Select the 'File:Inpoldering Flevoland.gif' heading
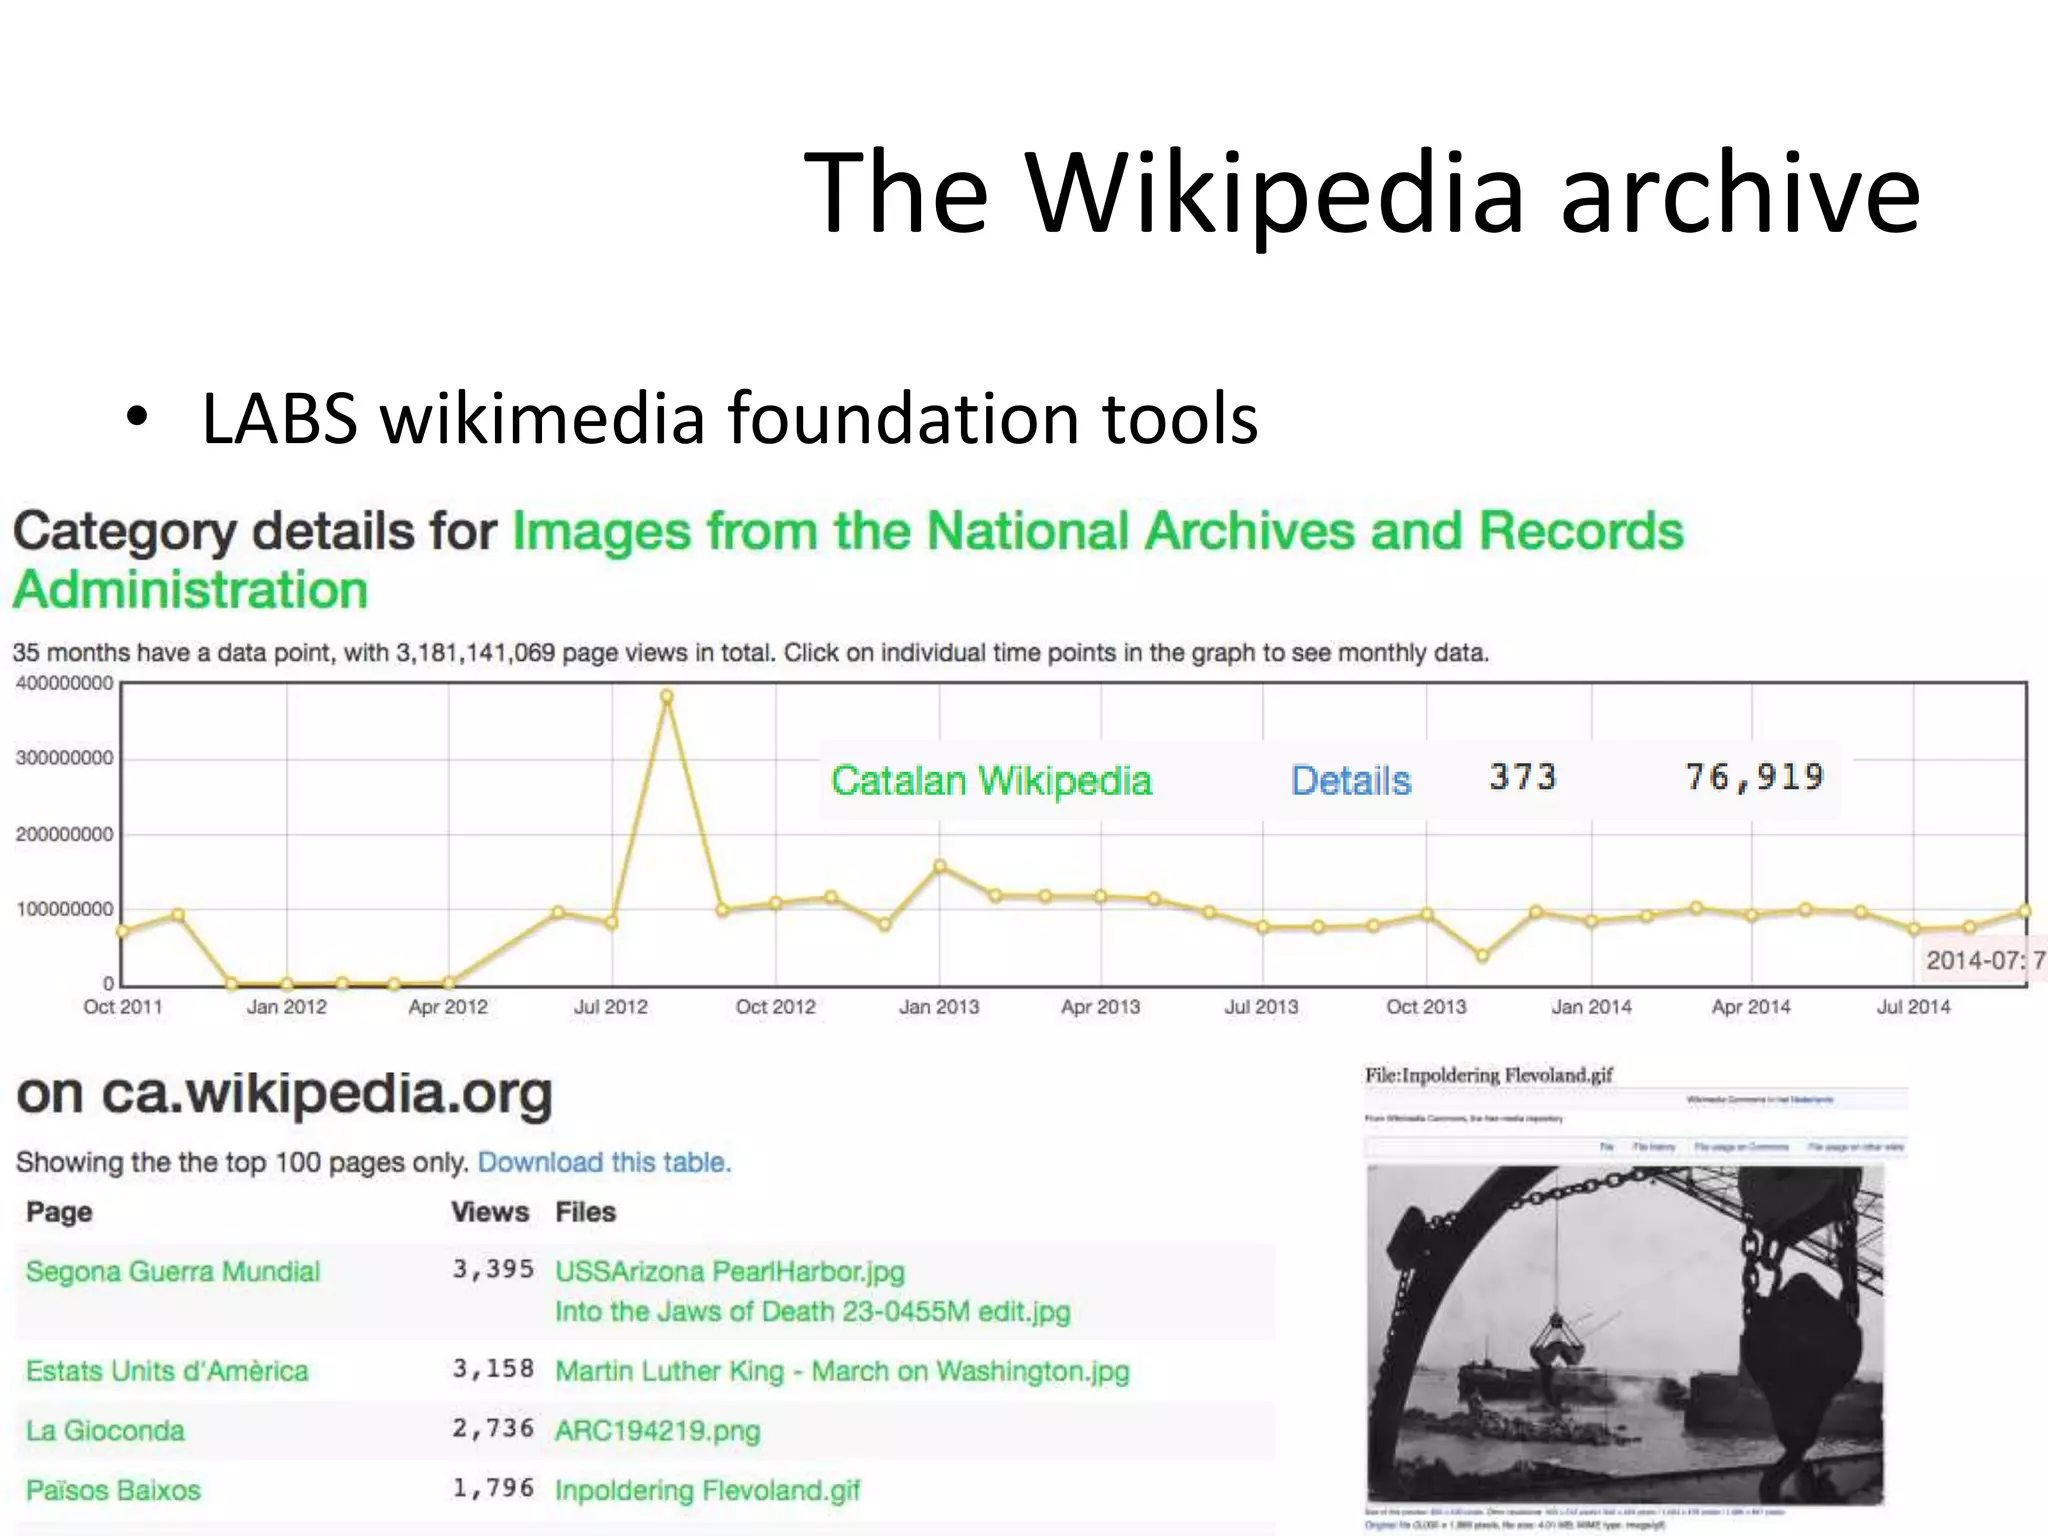This screenshot has width=2048, height=1536. (x=1489, y=1075)
